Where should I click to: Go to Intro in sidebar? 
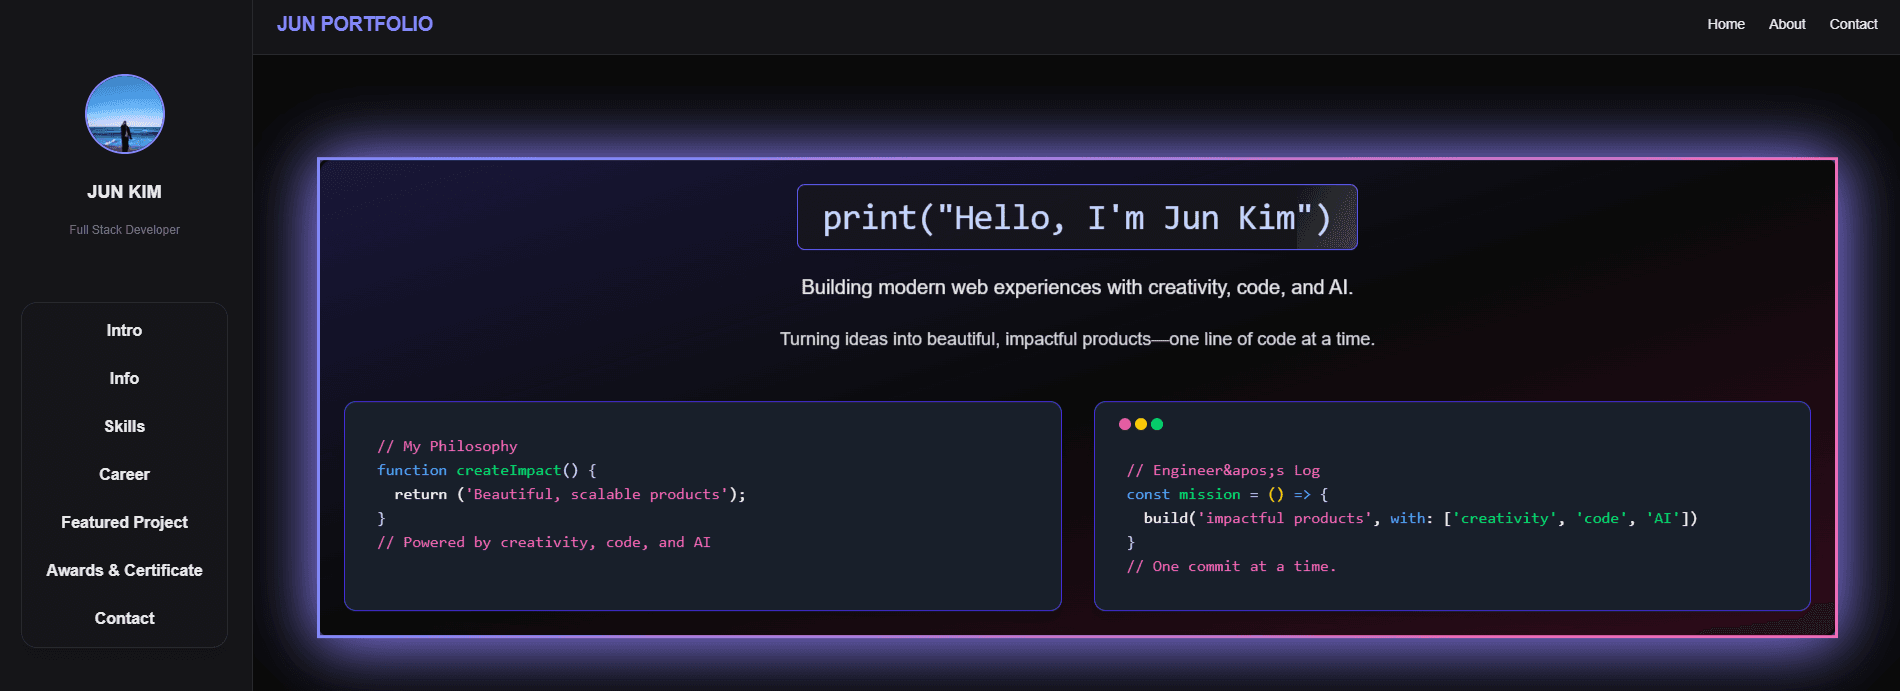(x=124, y=330)
